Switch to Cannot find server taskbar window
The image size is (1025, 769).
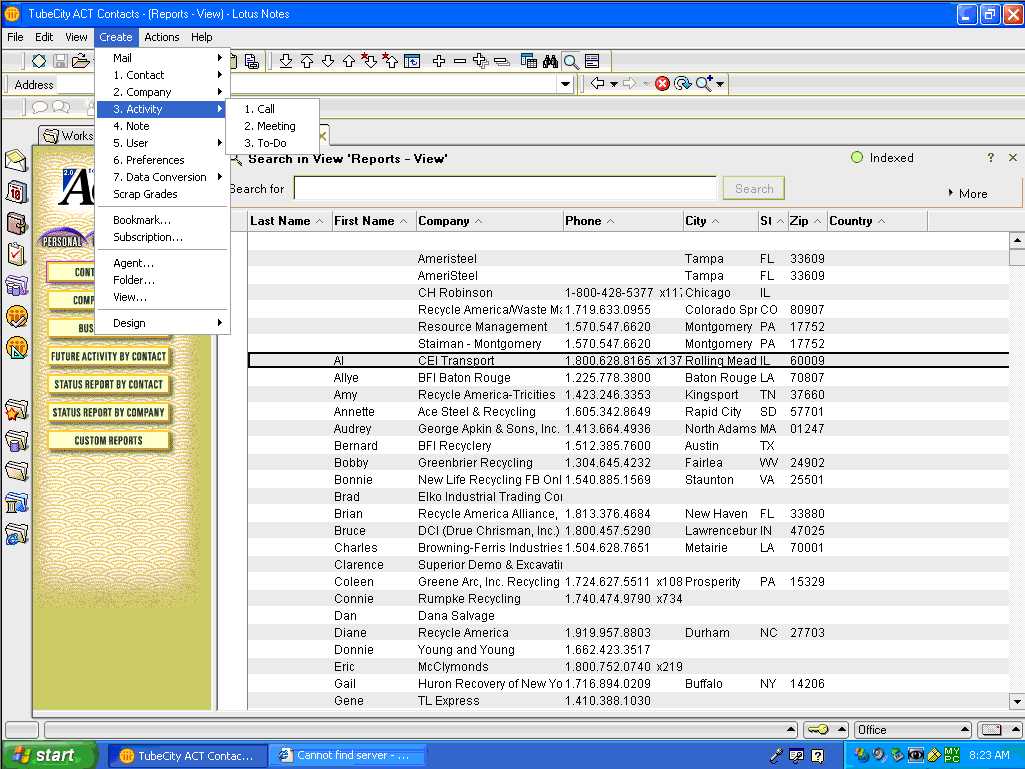[x=347, y=755]
